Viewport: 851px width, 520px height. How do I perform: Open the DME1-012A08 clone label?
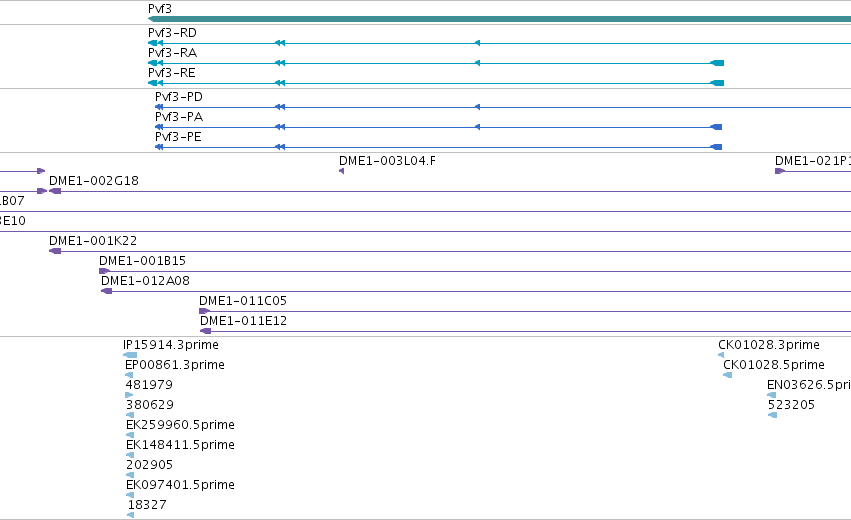[x=145, y=281]
